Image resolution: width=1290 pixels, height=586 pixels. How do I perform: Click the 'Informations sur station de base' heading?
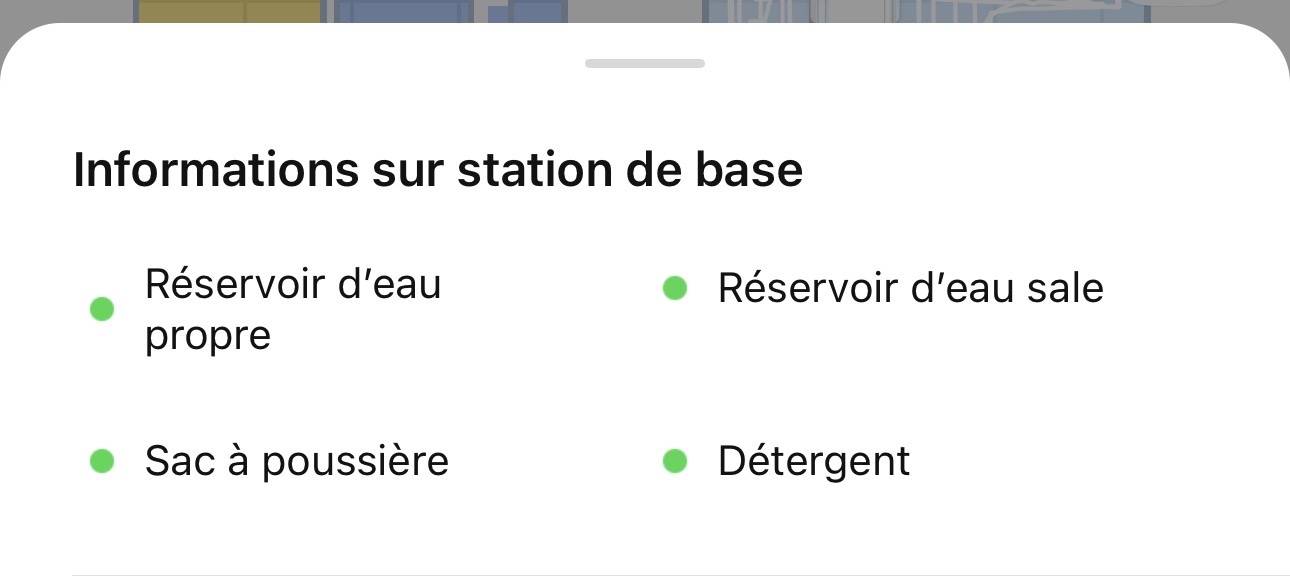coord(438,171)
